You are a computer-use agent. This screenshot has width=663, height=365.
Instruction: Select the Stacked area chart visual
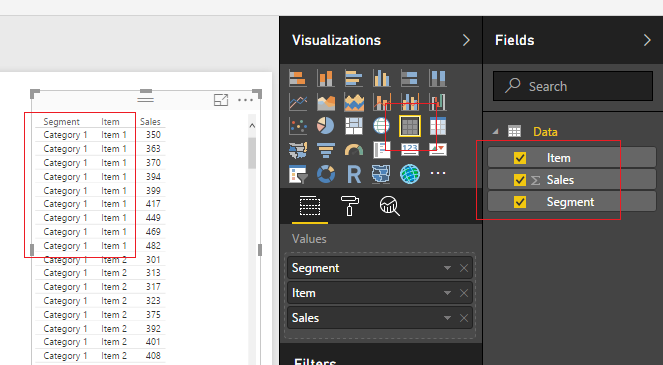353,102
